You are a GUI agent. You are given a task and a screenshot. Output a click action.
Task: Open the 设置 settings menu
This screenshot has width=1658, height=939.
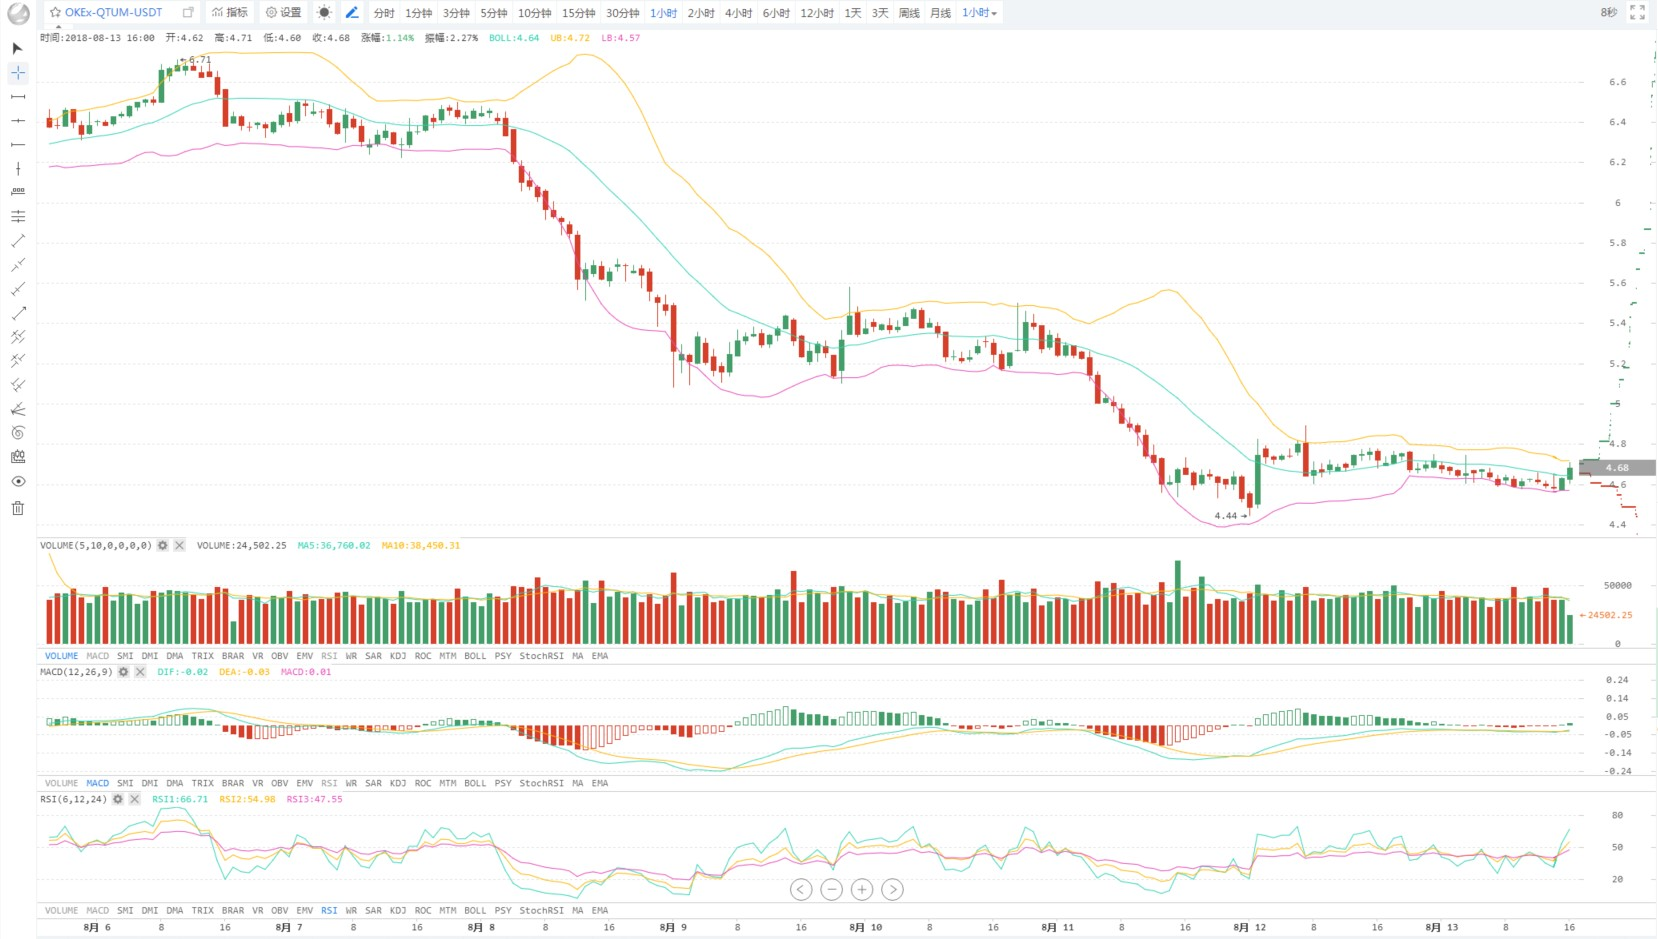pyautogui.click(x=283, y=13)
